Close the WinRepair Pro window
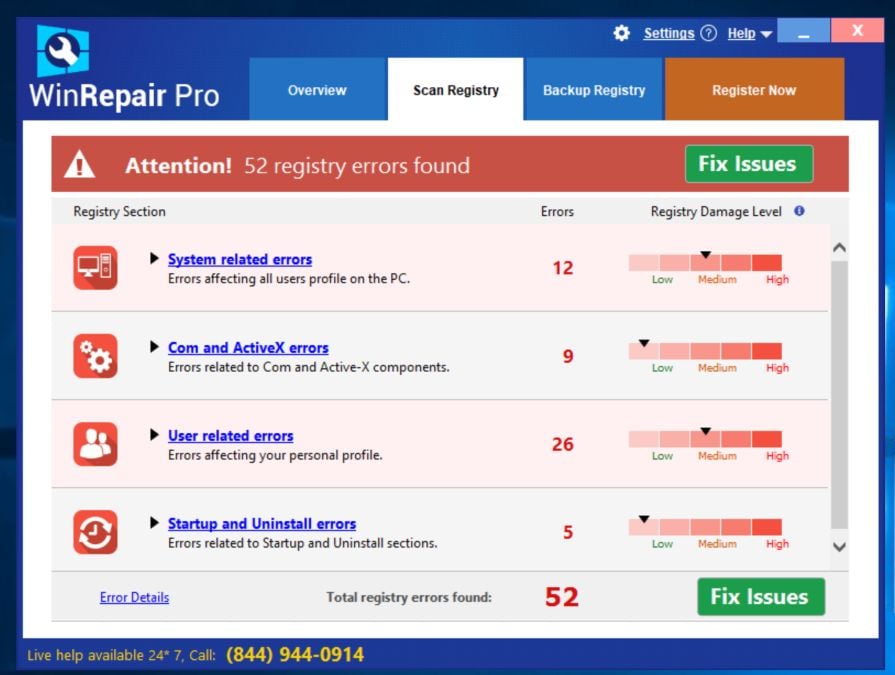 point(857,30)
